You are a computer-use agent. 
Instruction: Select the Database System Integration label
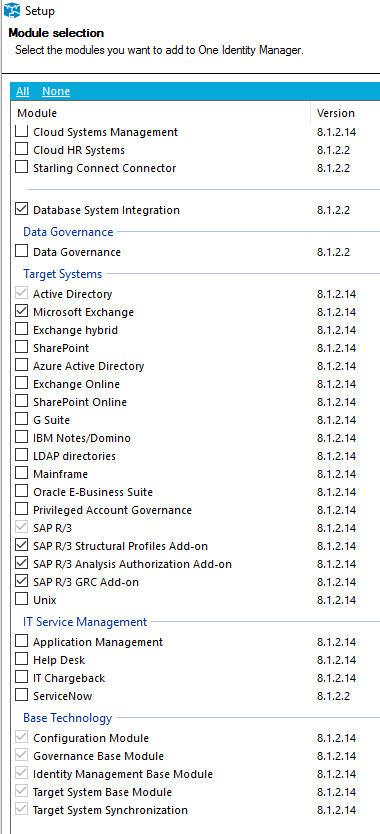106,210
